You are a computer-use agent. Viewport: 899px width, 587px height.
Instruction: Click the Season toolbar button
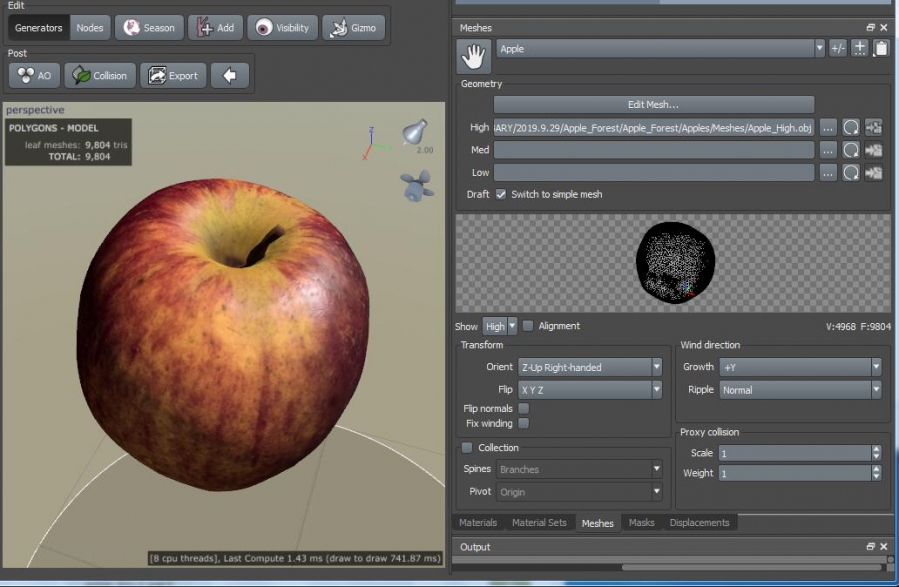(x=149, y=28)
